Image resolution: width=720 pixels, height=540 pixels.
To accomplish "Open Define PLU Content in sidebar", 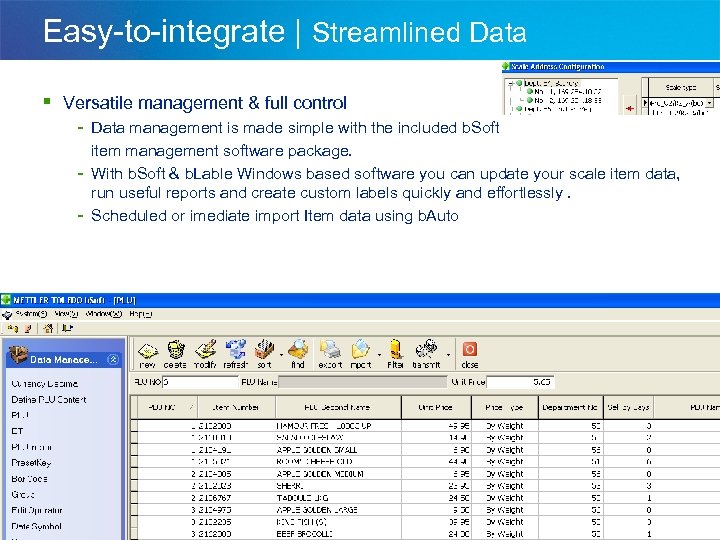I will [49, 399].
